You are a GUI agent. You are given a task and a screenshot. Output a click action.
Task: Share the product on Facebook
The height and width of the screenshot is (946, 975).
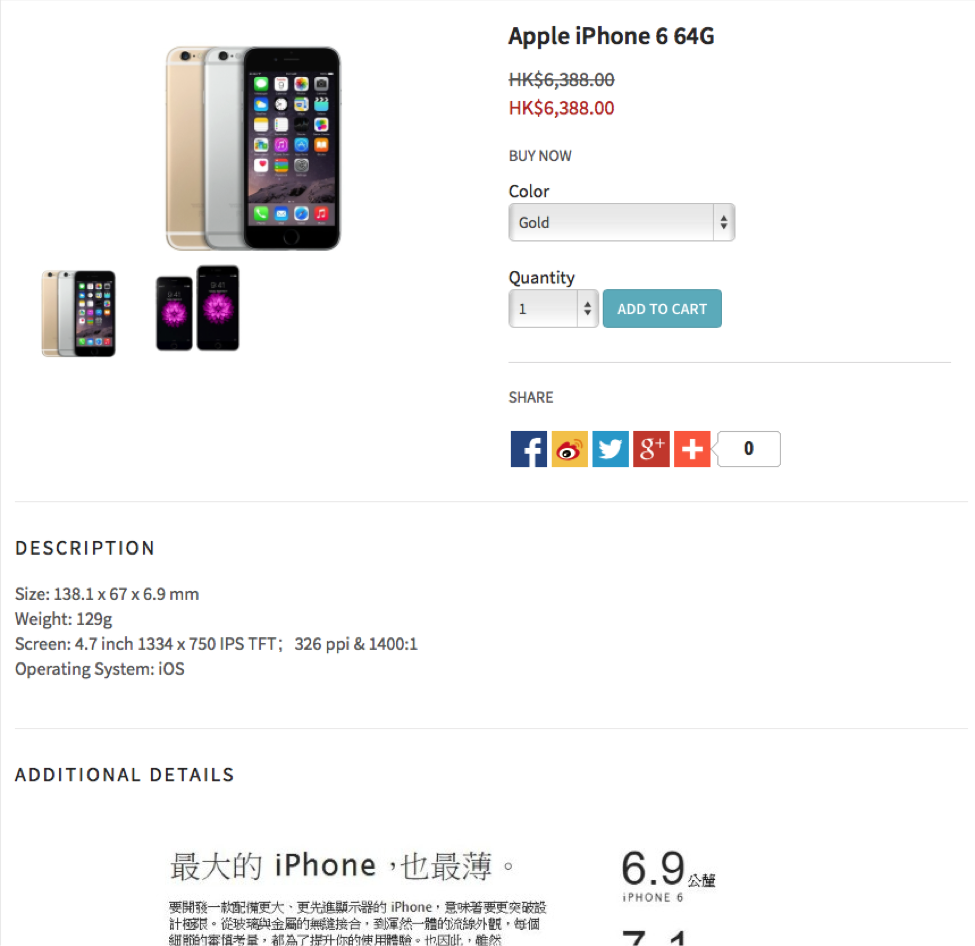[529, 448]
